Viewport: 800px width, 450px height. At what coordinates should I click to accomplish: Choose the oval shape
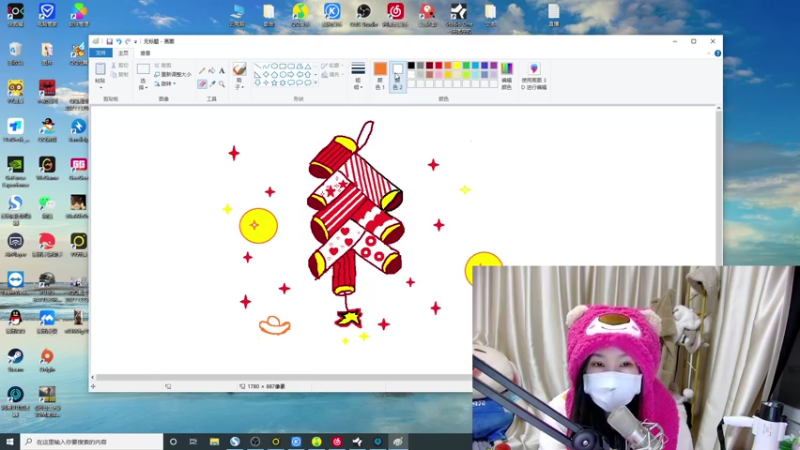pyautogui.click(x=274, y=66)
